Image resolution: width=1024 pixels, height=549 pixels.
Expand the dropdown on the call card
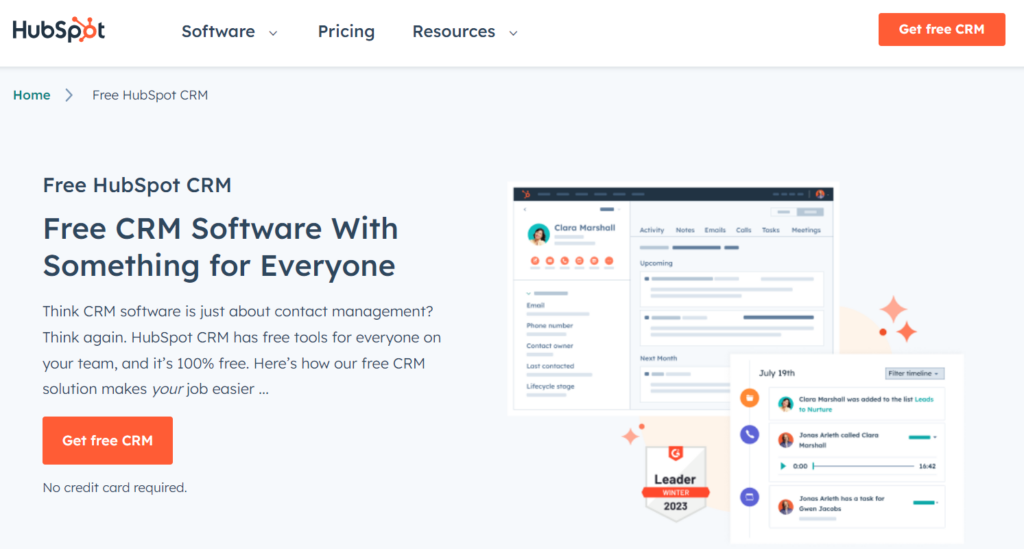935,437
